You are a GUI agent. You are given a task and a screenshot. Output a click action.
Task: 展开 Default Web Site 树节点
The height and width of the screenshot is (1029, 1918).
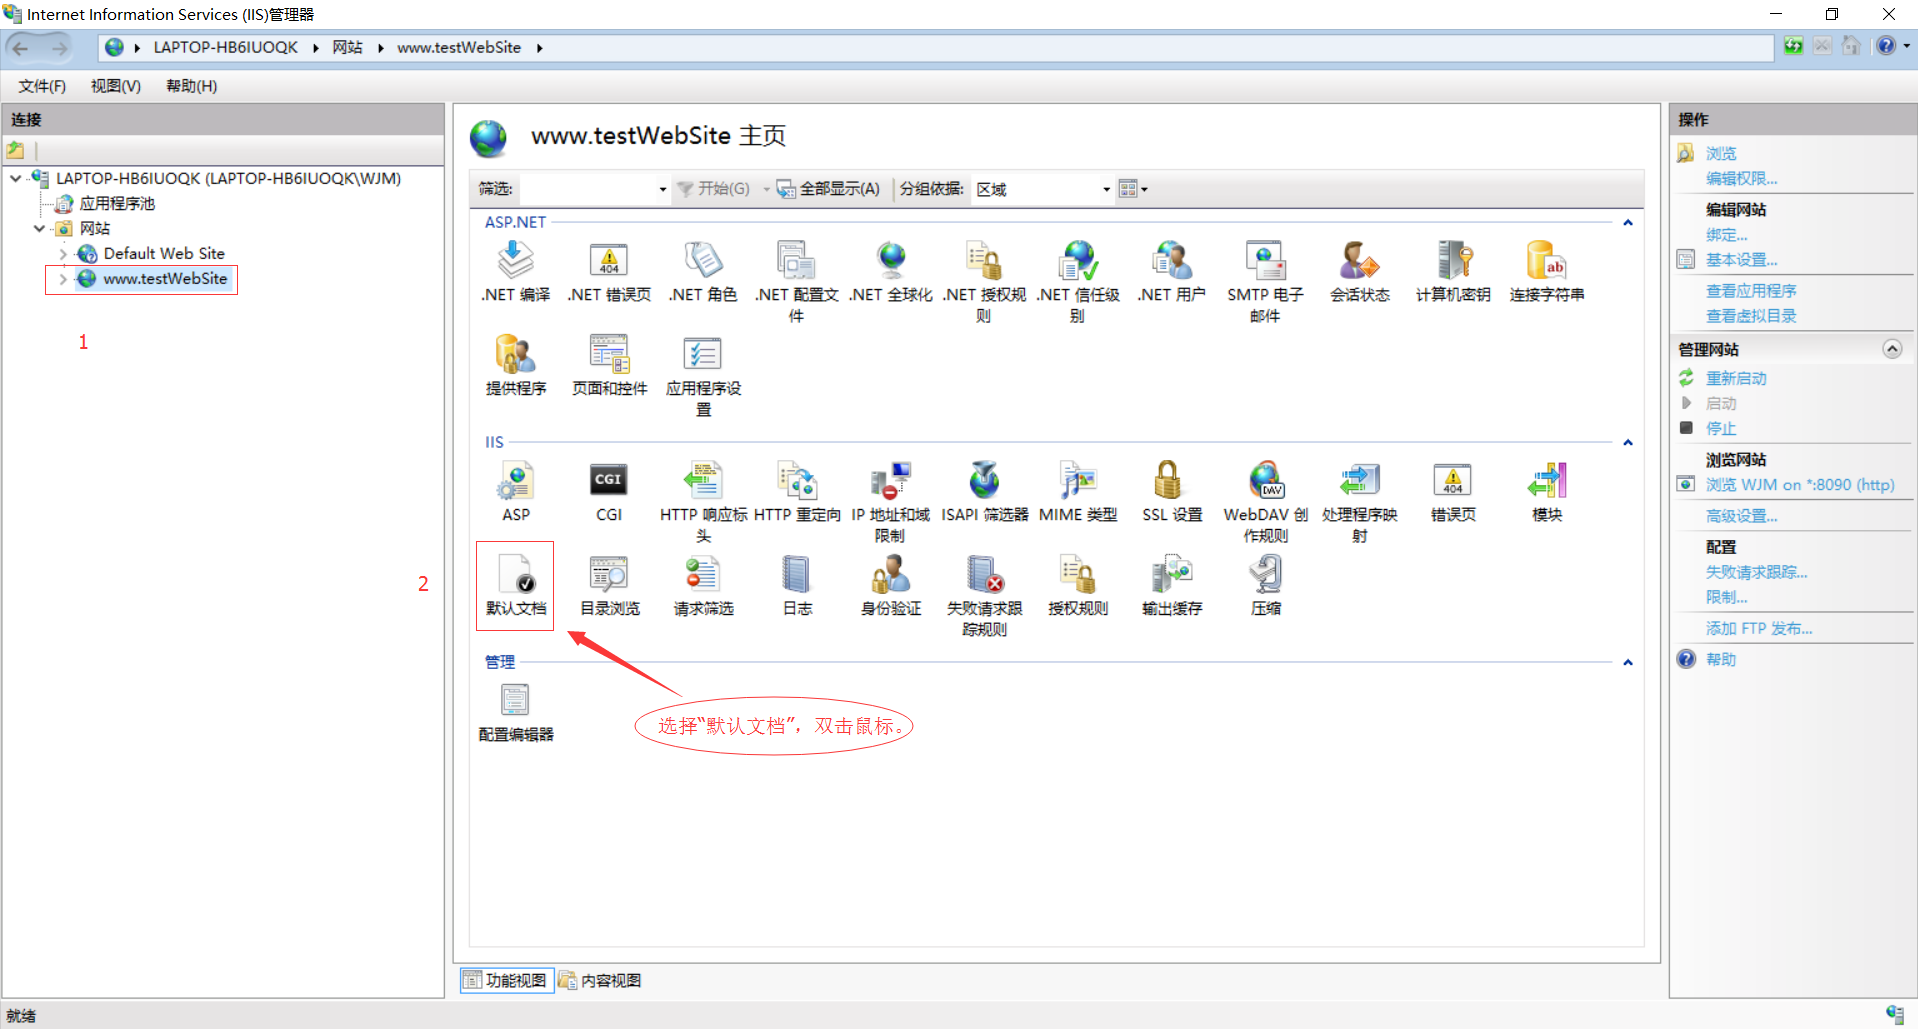pos(62,253)
